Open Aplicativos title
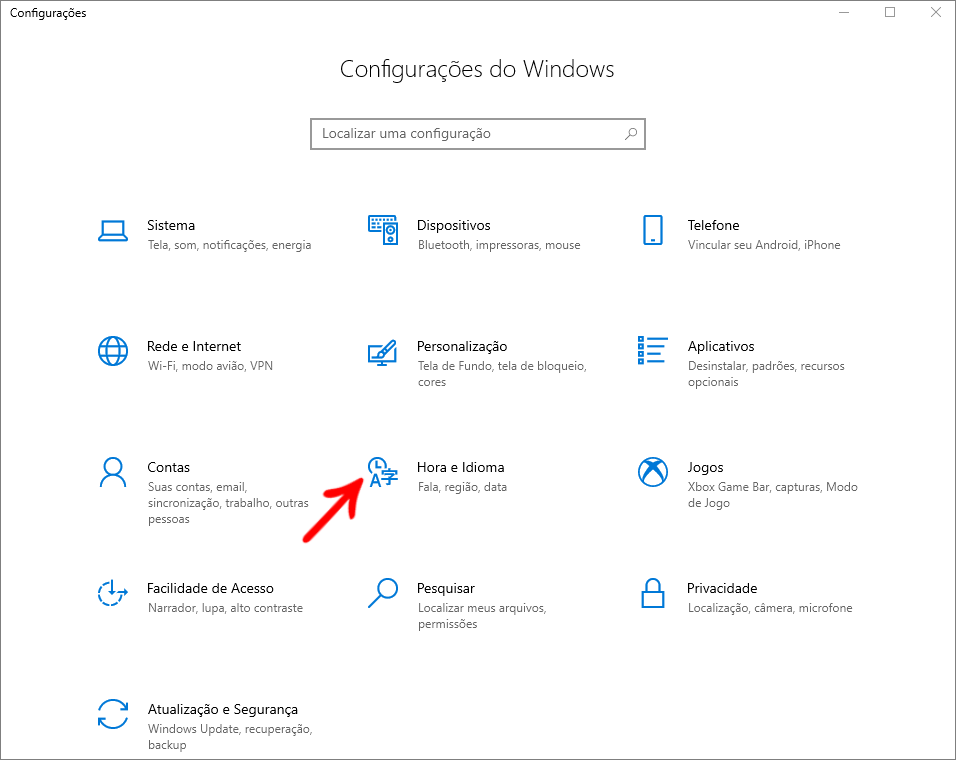 click(721, 346)
